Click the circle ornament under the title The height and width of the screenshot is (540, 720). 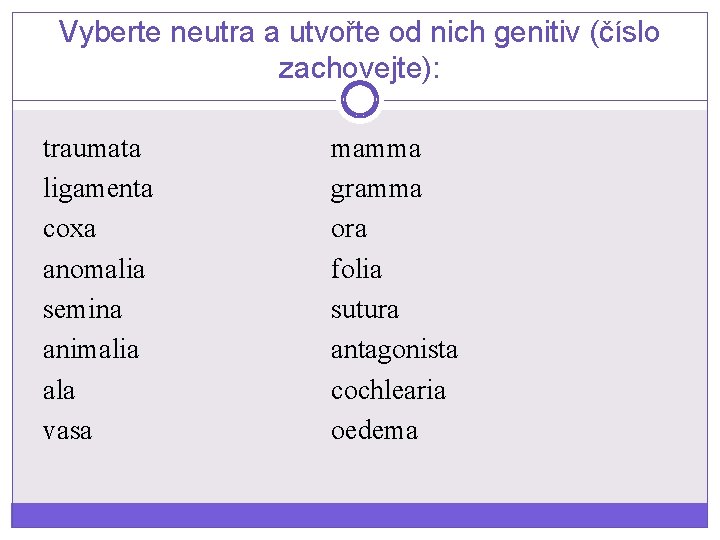(x=359, y=100)
